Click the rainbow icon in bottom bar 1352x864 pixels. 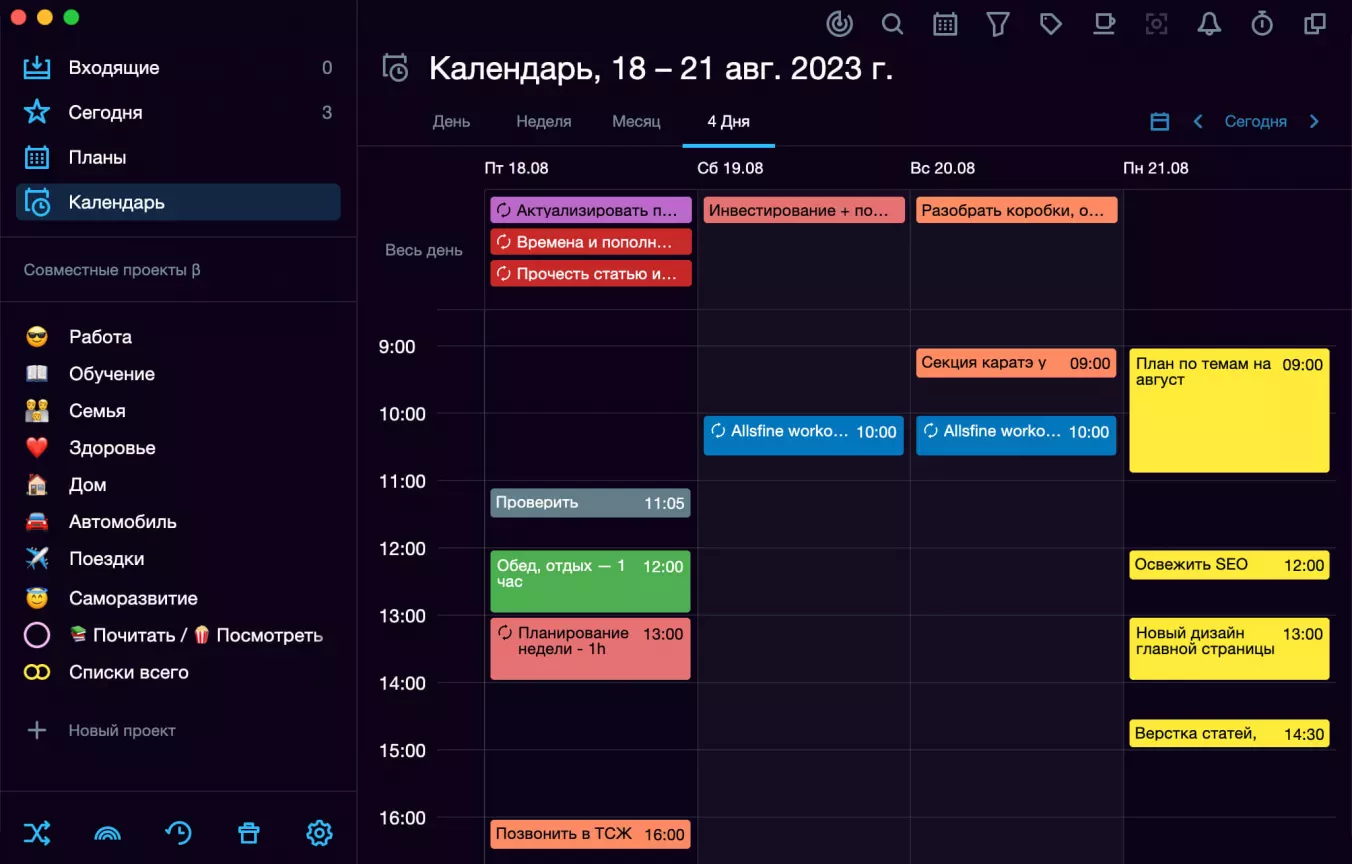click(x=107, y=833)
